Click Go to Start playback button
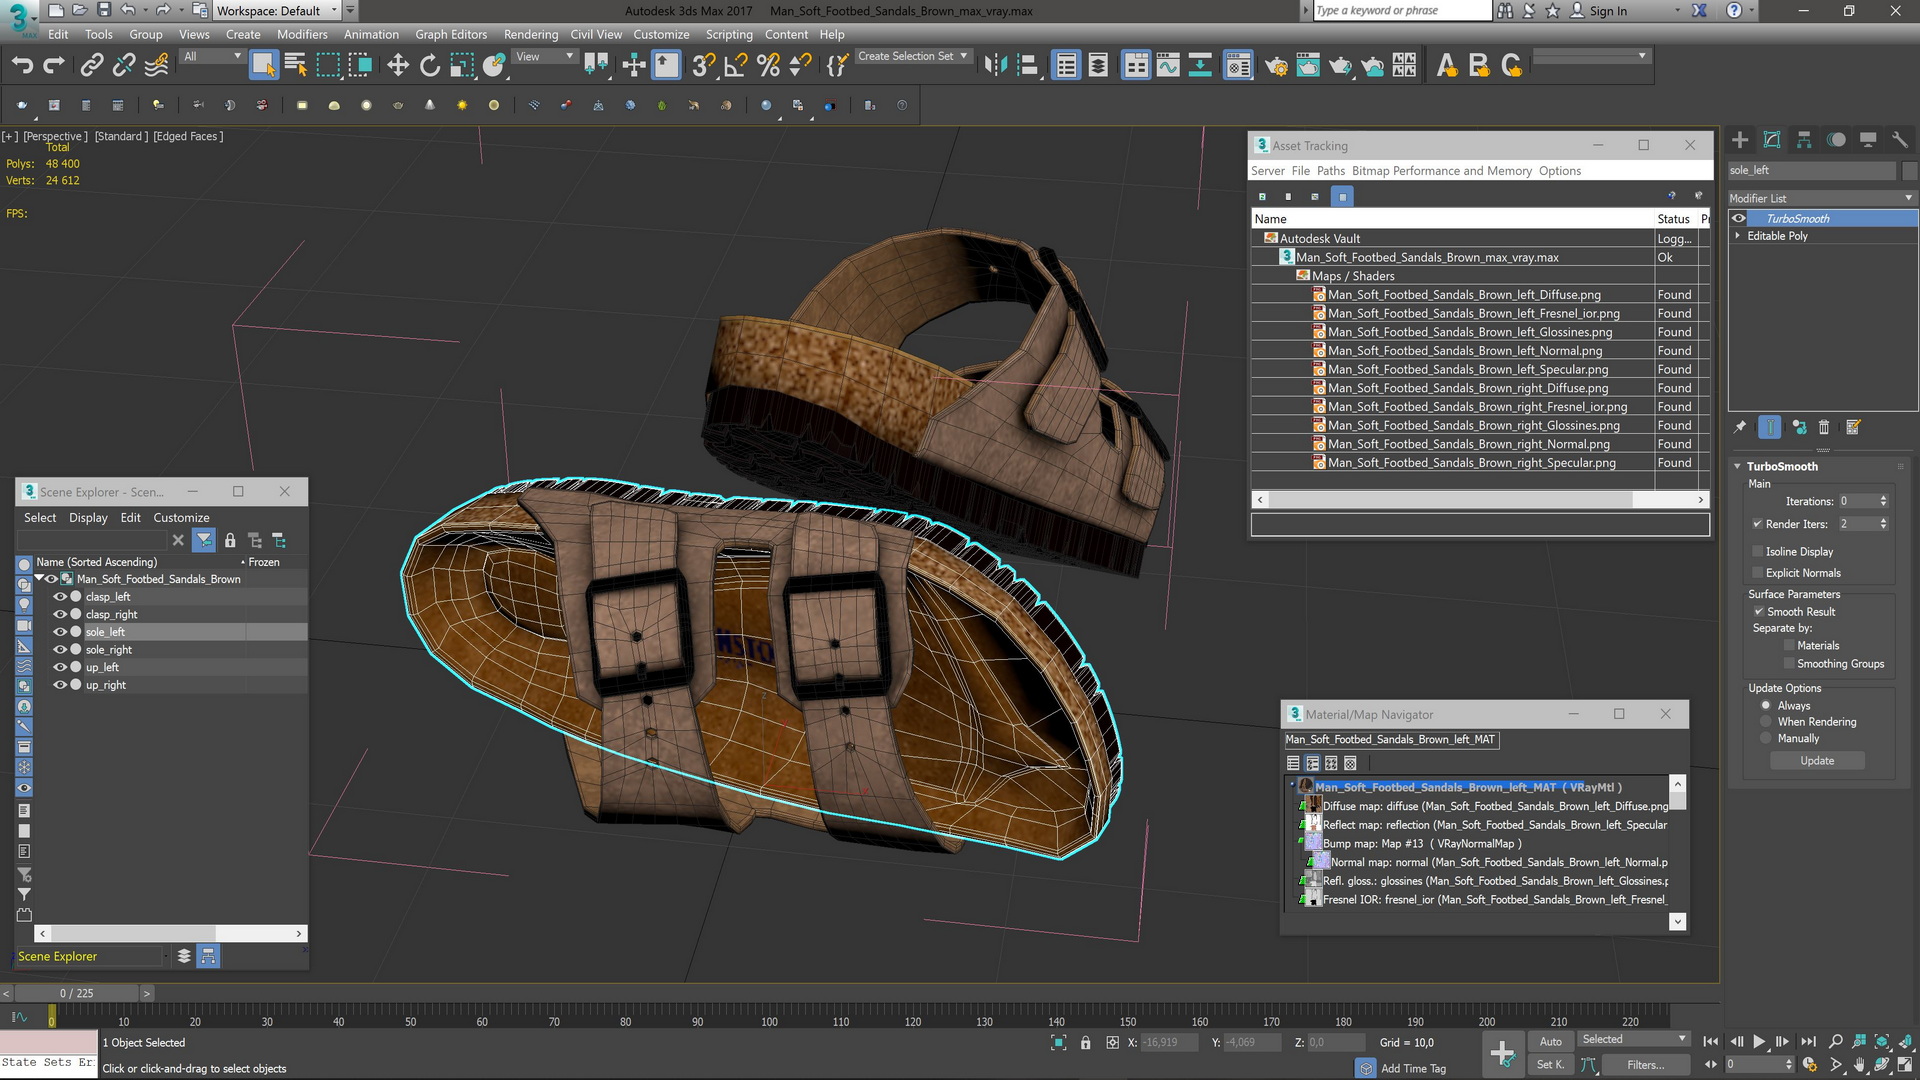This screenshot has width=1920, height=1080. [1710, 1042]
